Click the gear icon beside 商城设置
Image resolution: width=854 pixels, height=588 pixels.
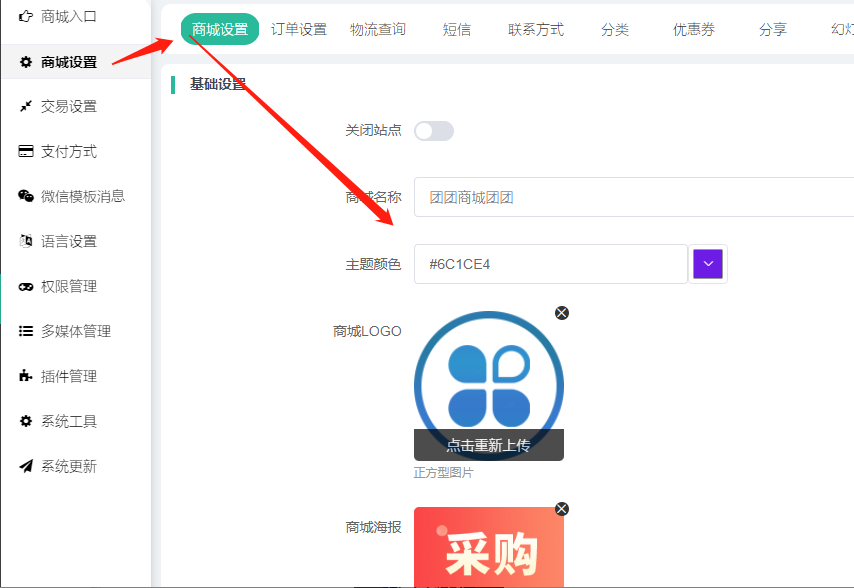click(26, 62)
